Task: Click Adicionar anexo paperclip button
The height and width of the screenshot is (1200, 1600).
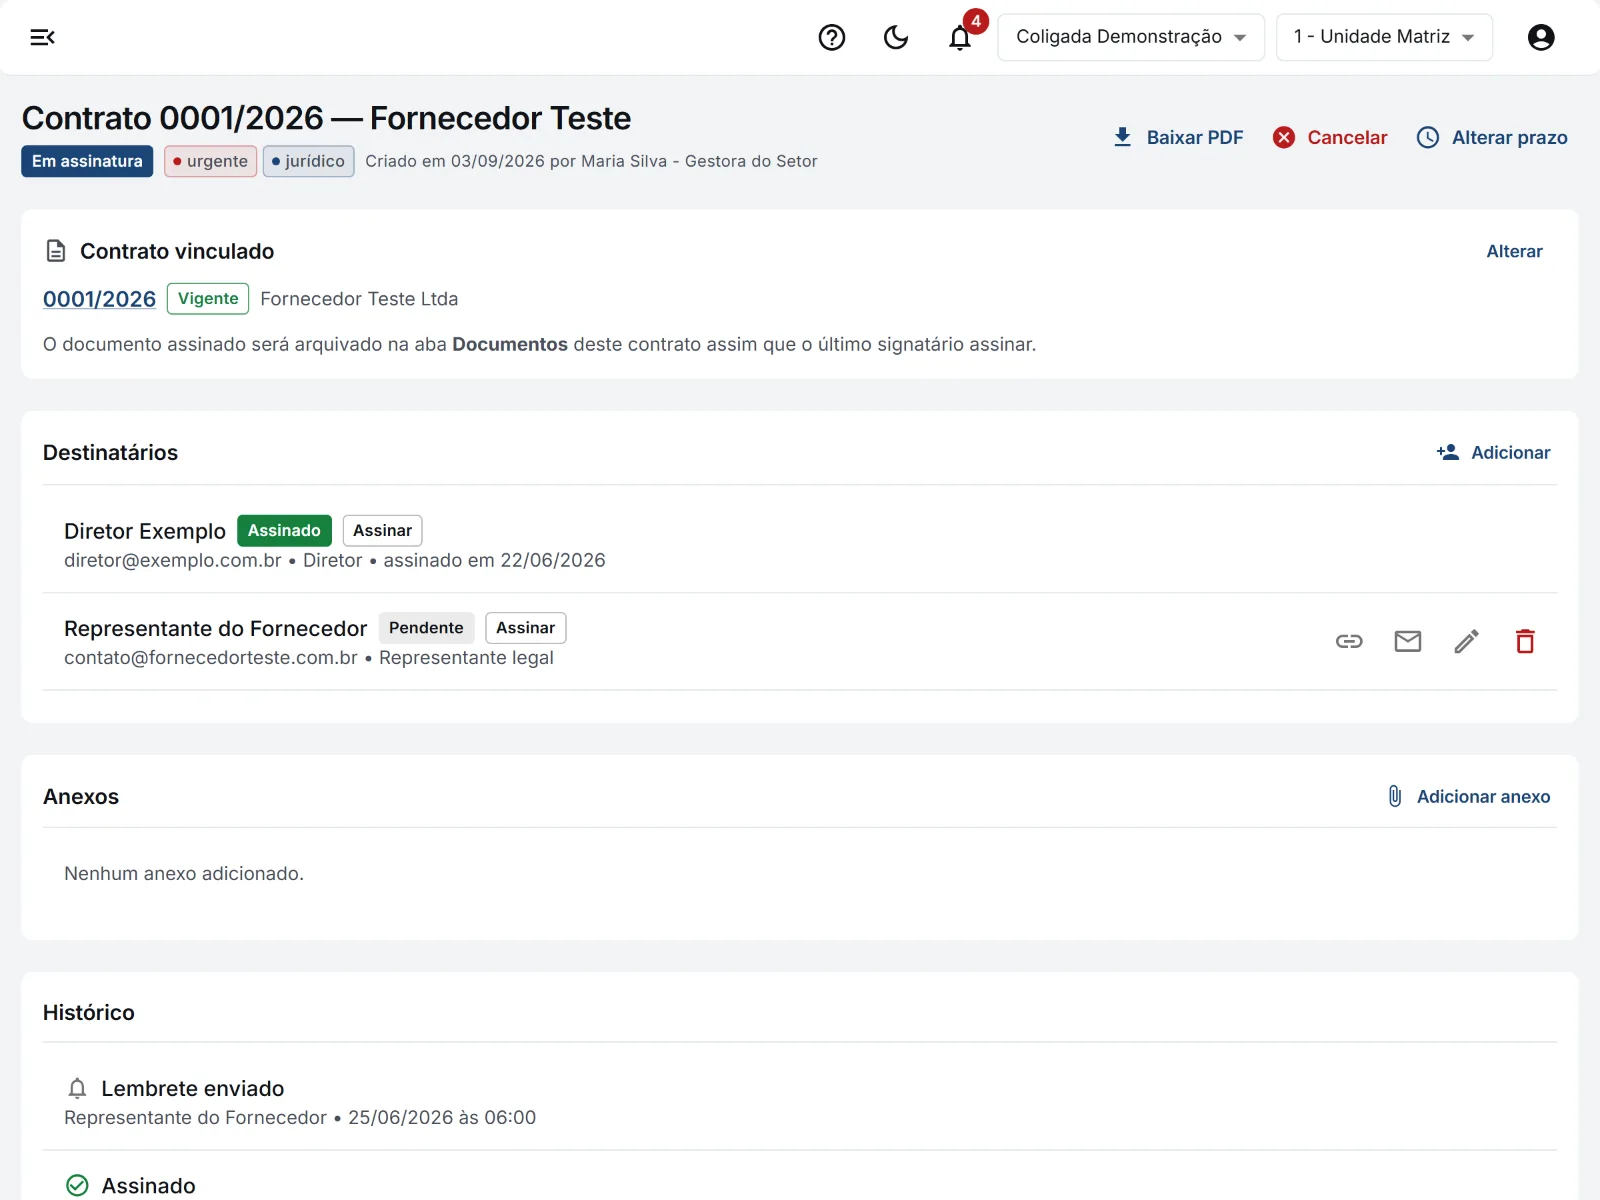Action: click(x=1467, y=796)
